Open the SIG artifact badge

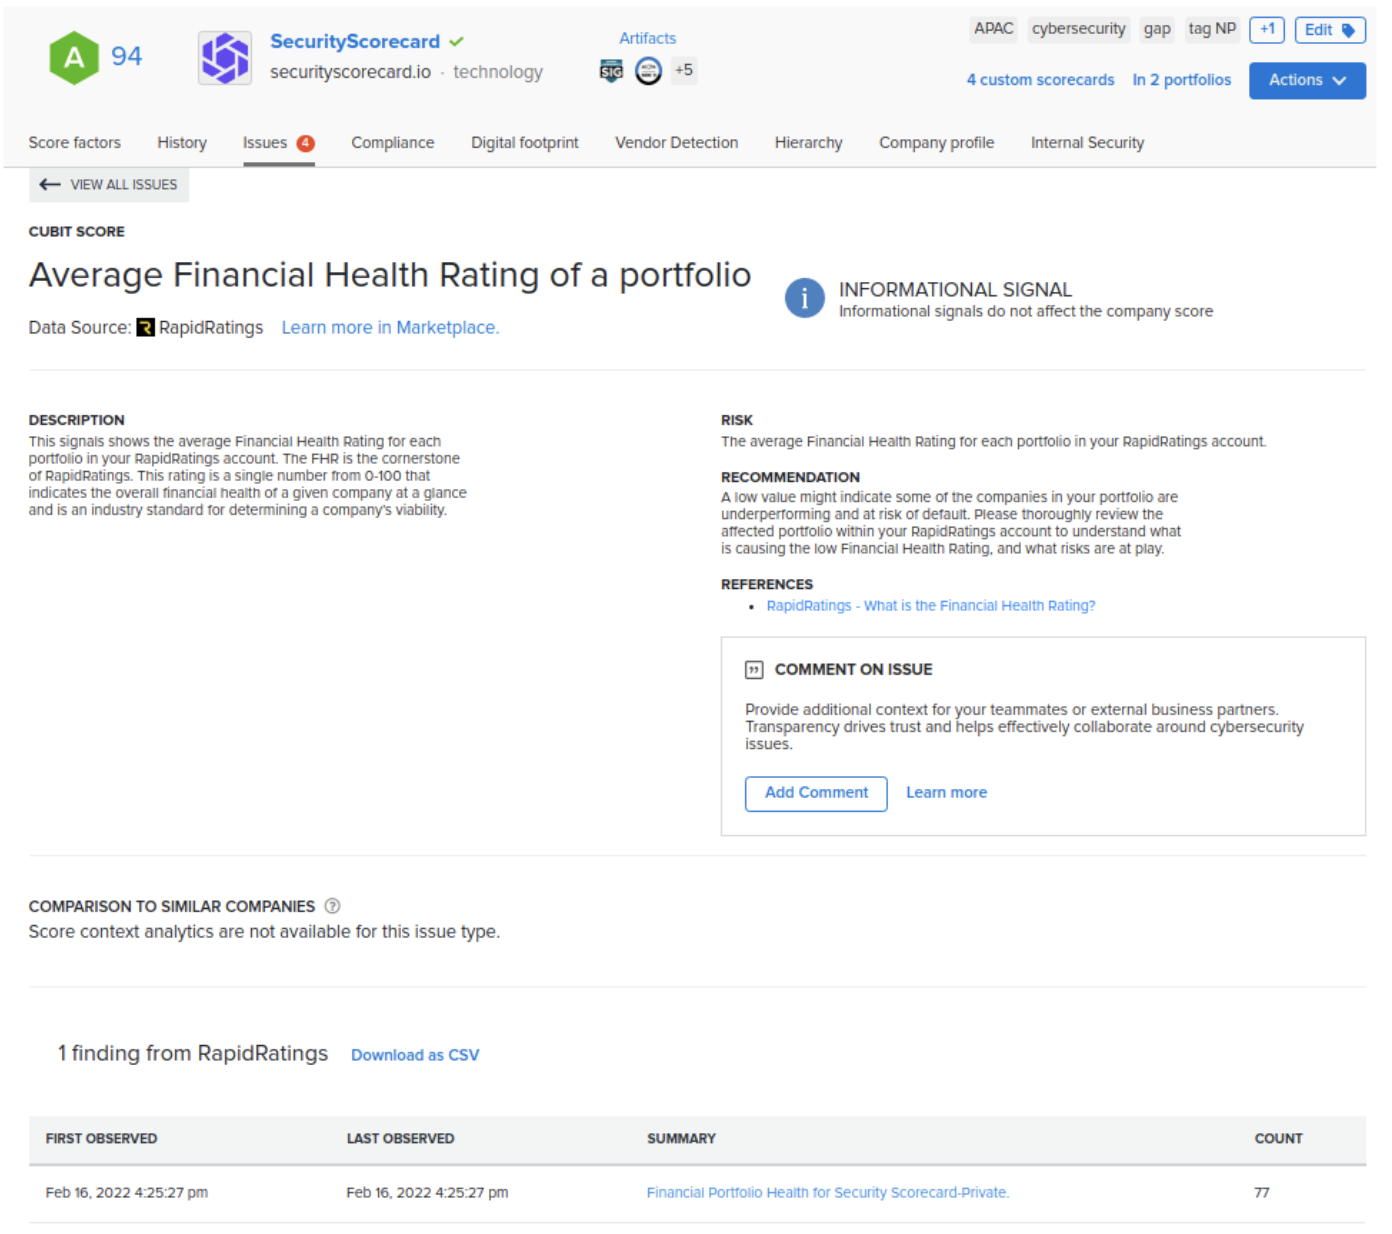pyautogui.click(x=611, y=71)
